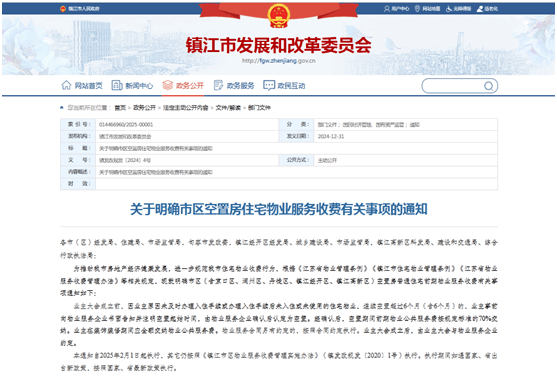Go to 首页 in the breadcrumb
This screenshot has width=557, height=391.
coord(120,108)
